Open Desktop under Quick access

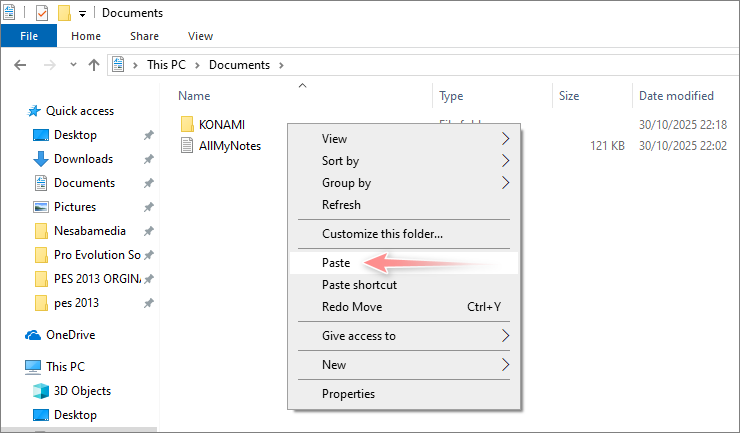[75, 135]
